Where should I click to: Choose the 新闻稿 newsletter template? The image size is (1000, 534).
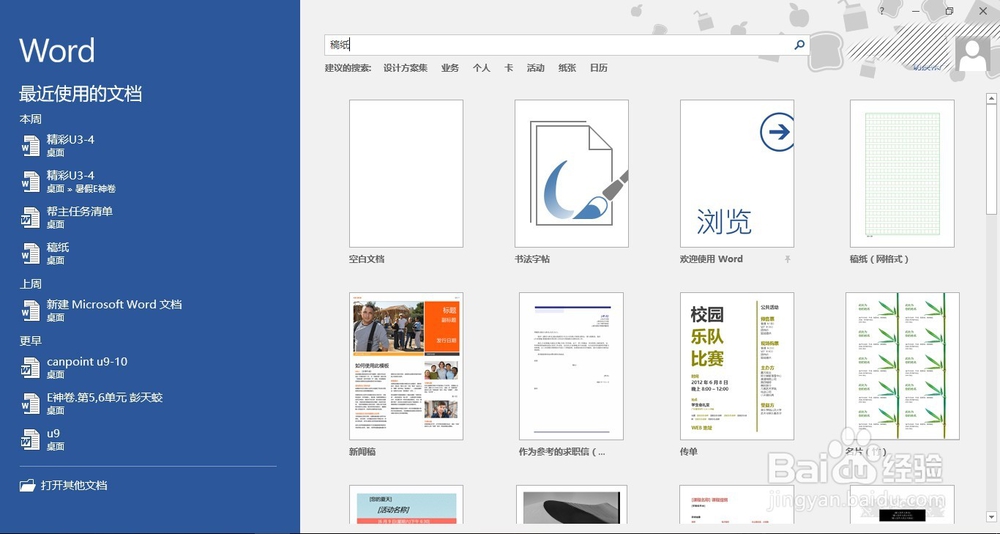(406, 366)
